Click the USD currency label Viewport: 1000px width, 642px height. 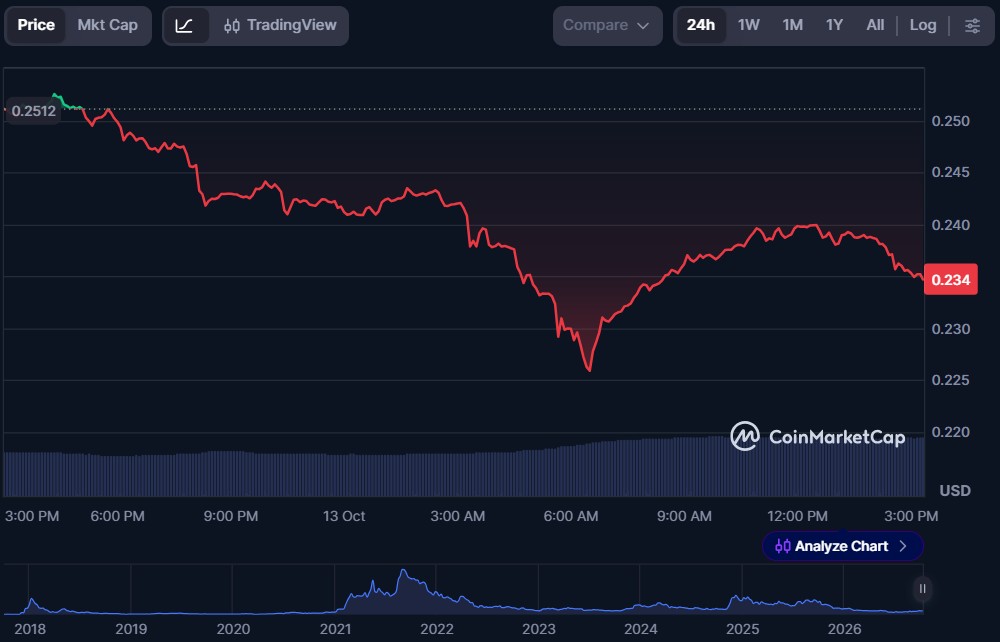[955, 491]
